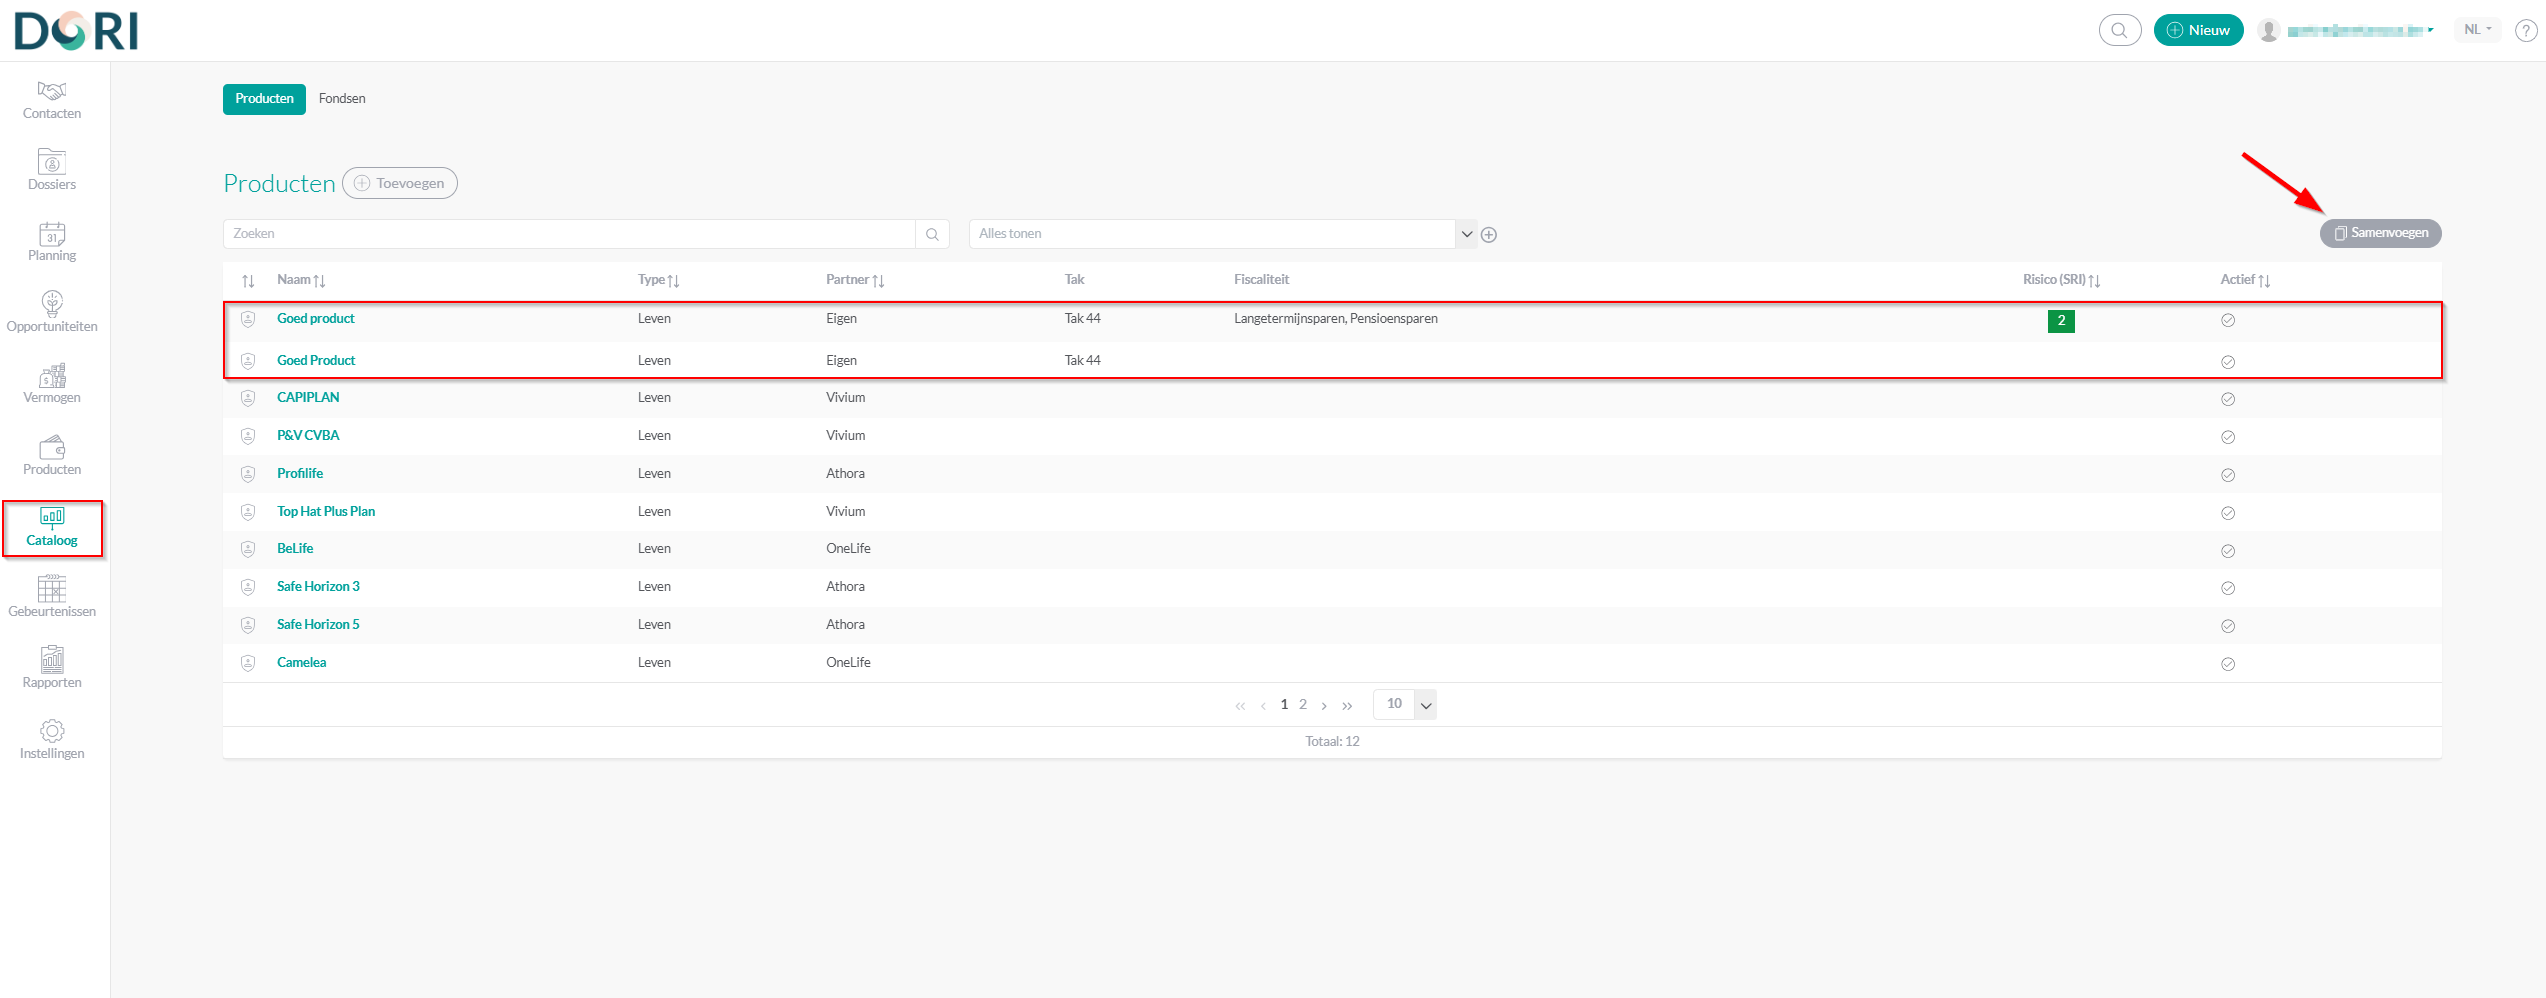Screen dimensions: 2546x998
Task: Click the Zoeken search input field
Action: pos(568,234)
